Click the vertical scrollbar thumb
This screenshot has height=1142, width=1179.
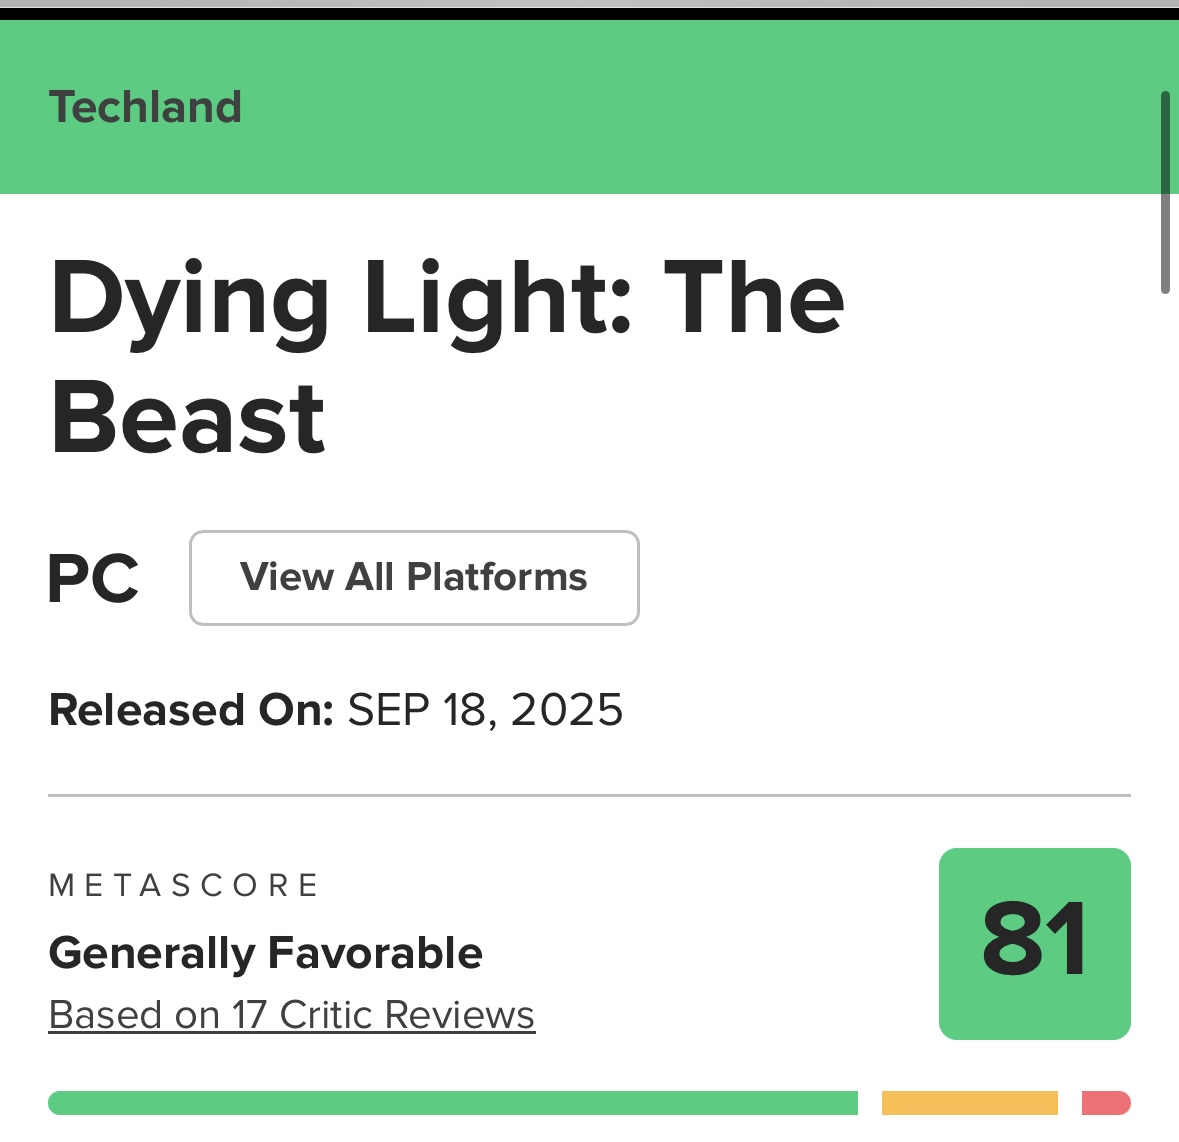[x=1165, y=192]
